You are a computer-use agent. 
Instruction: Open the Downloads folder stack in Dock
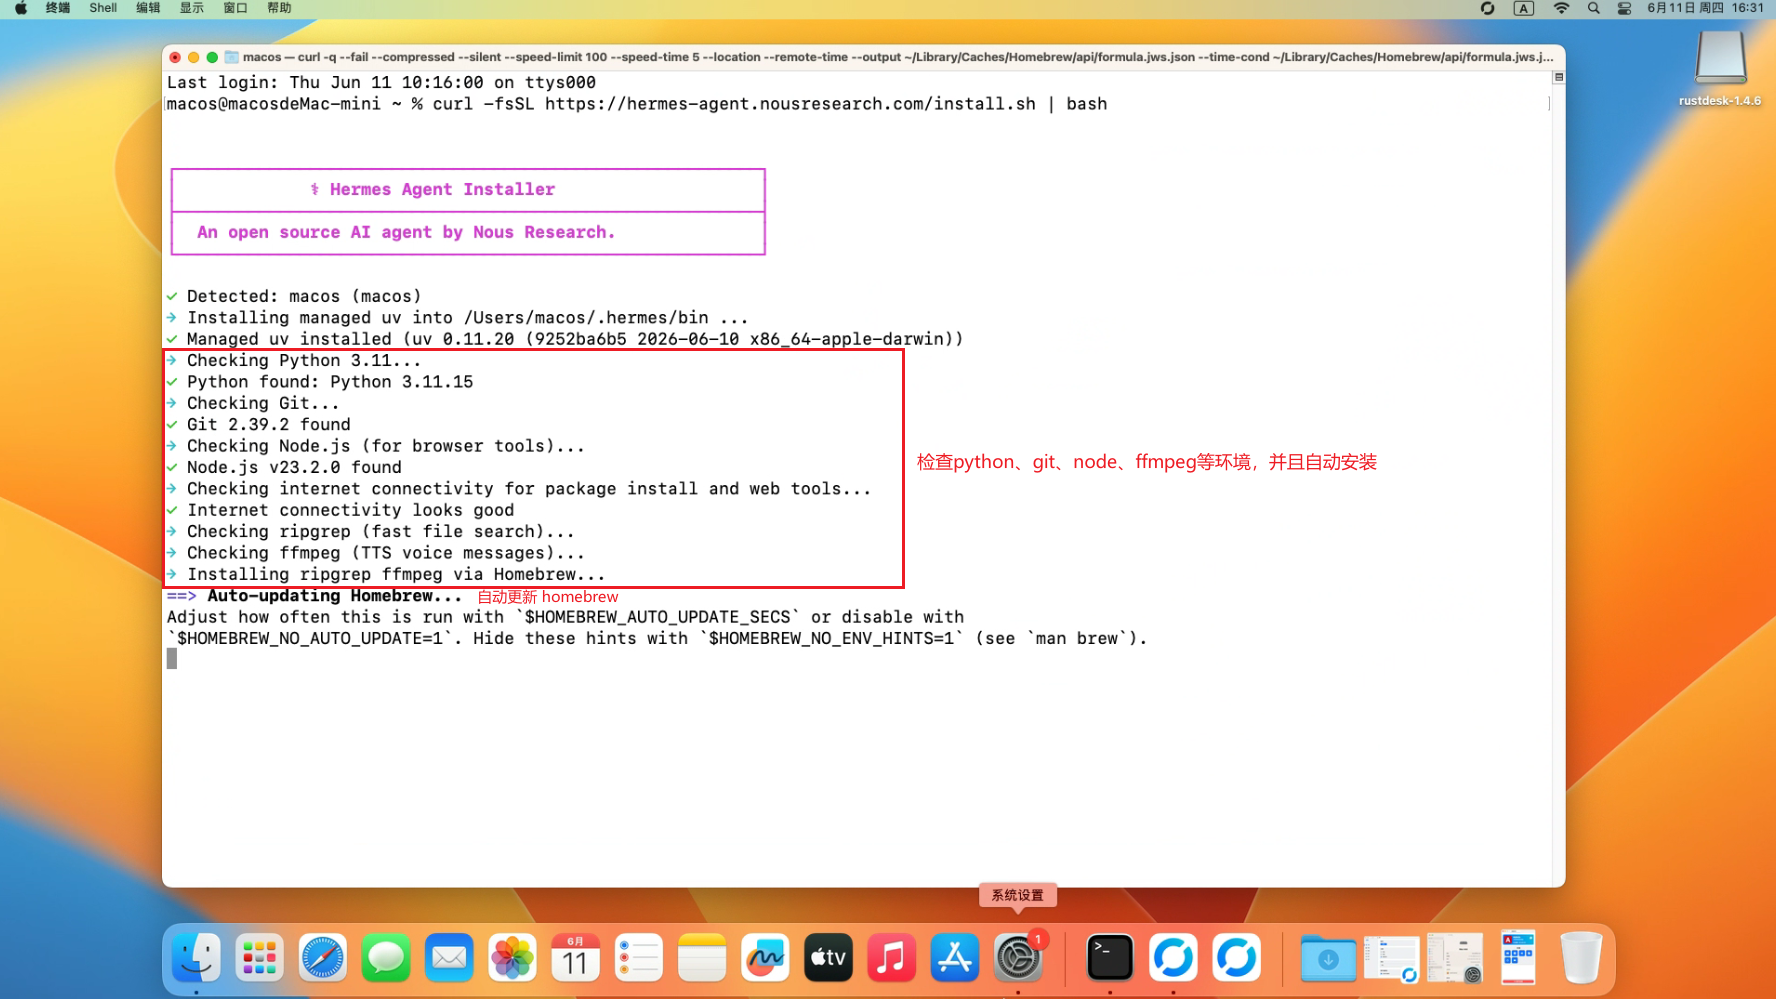pos(1328,958)
